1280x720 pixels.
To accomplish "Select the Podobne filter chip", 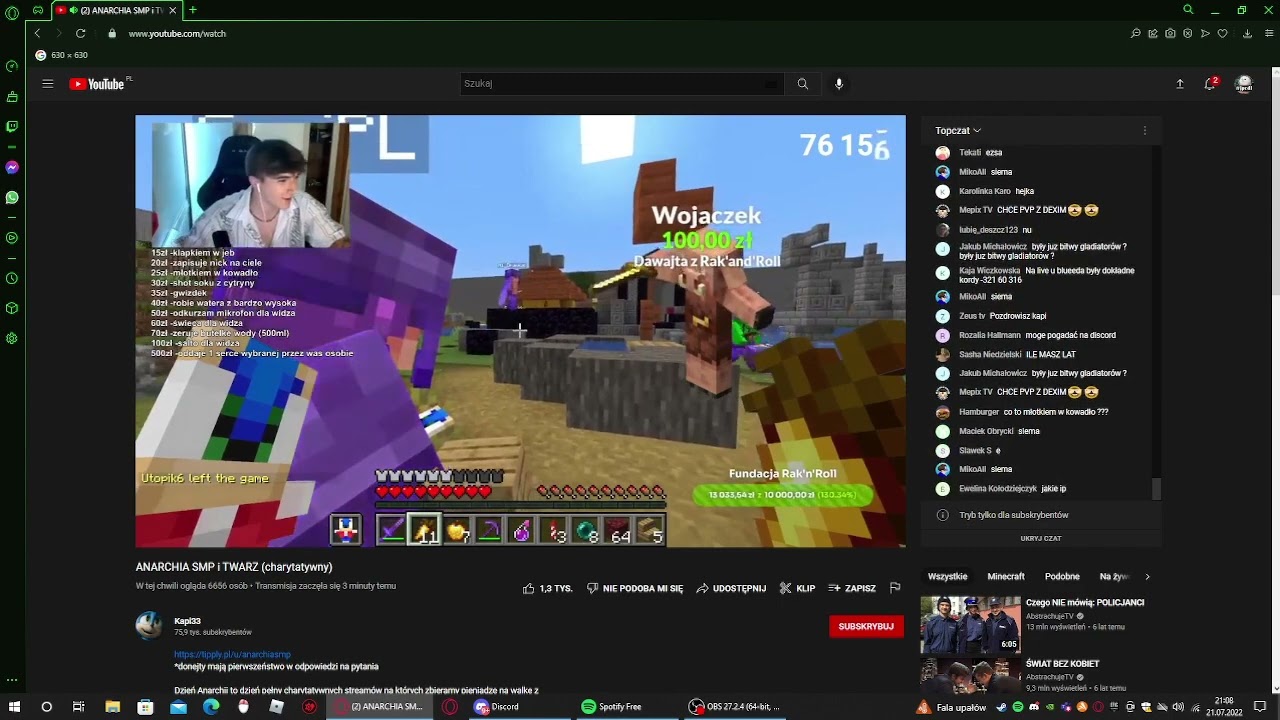I will 1062,576.
